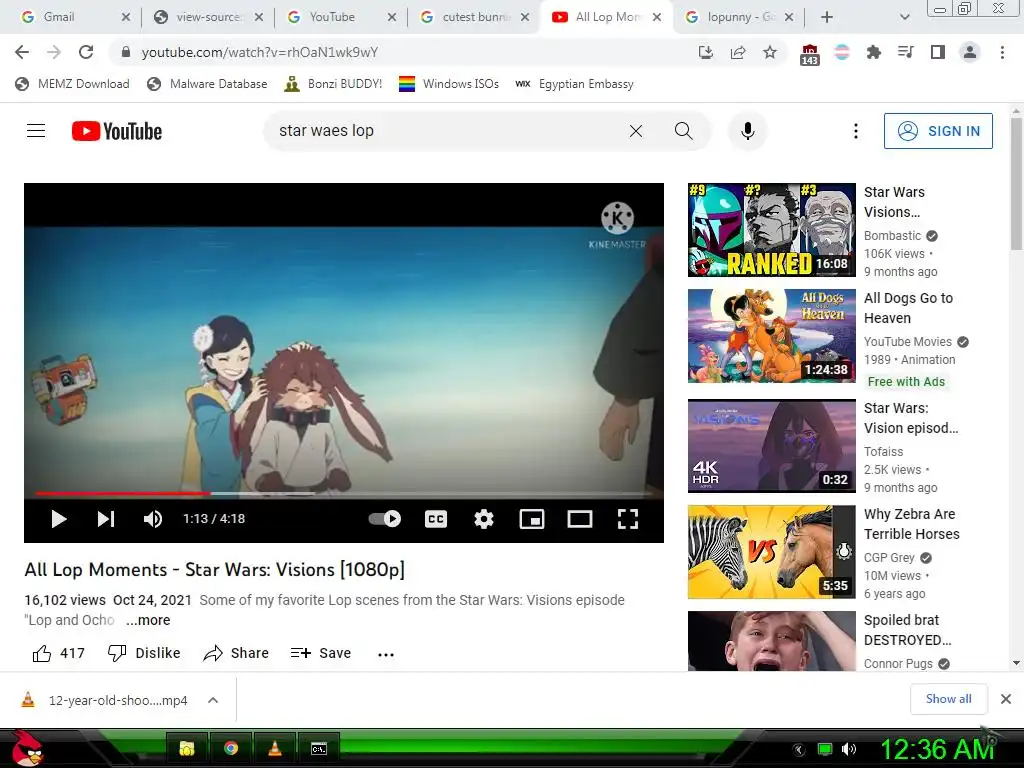The width and height of the screenshot is (1024, 768).
Task: Open Star Wars Vision episode 4K thumbnail
Action: coord(771,445)
